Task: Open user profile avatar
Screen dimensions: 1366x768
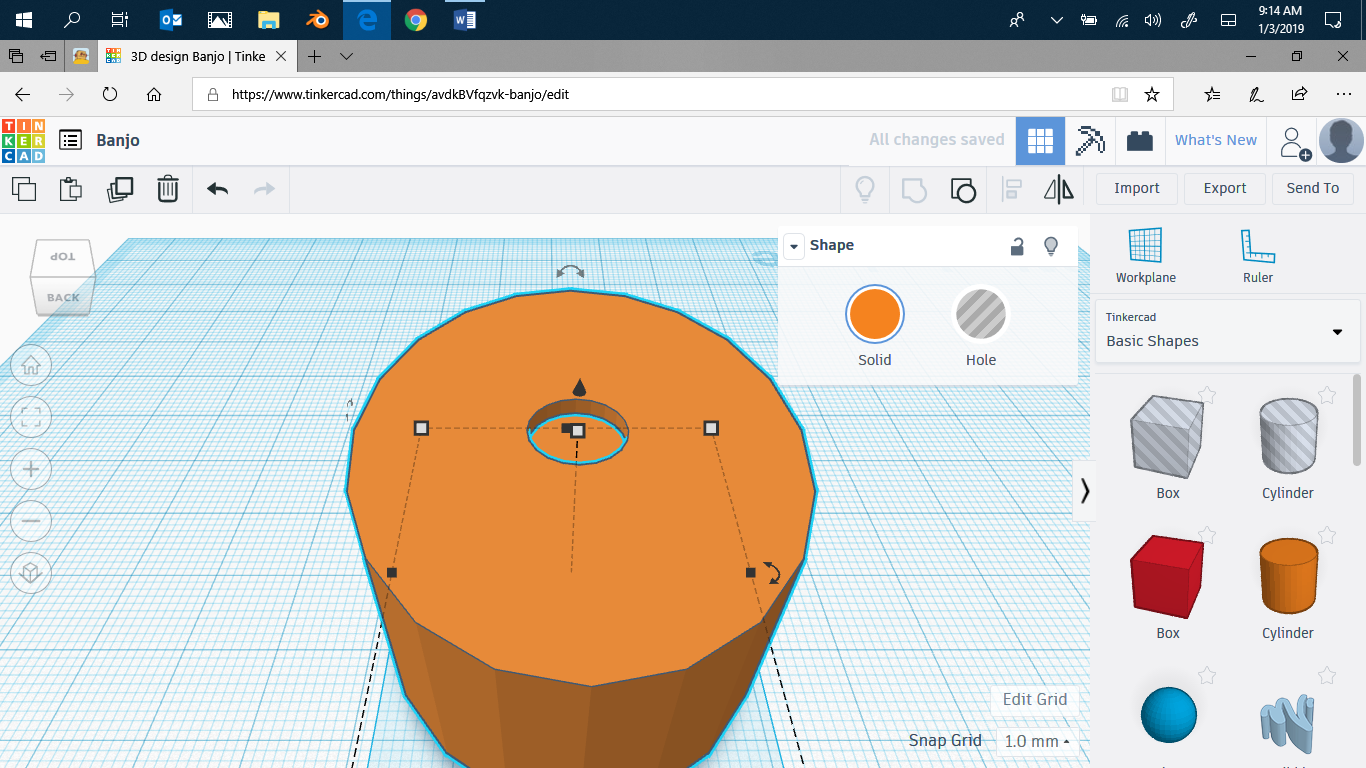Action: tap(1341, 141)
